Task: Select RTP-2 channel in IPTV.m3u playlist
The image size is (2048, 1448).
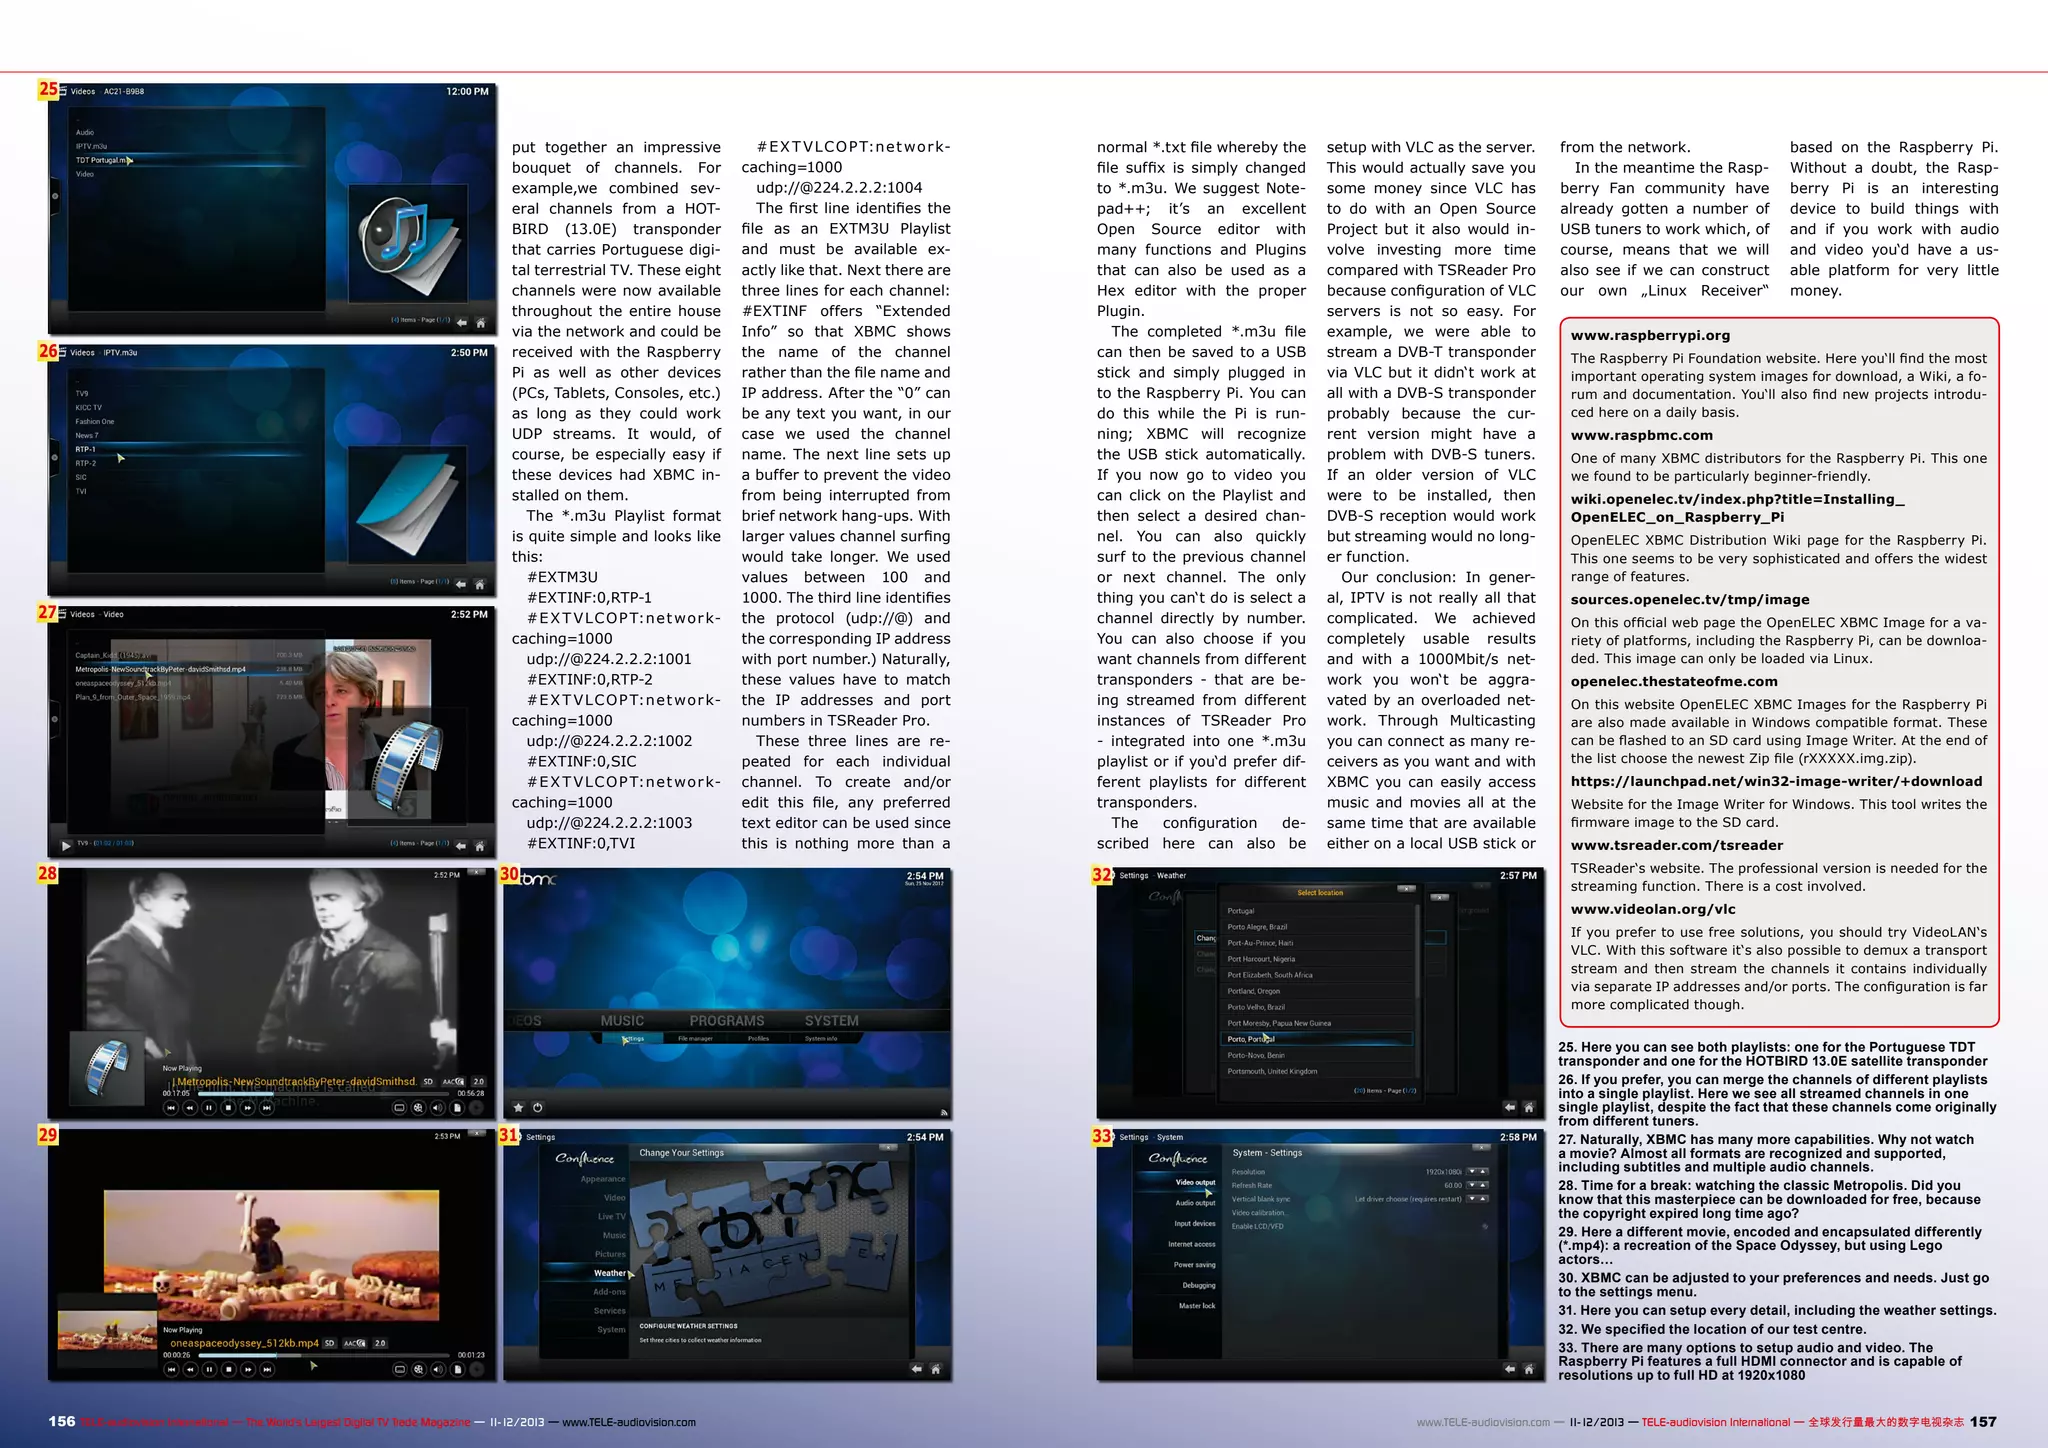Action: coord(86,463)
